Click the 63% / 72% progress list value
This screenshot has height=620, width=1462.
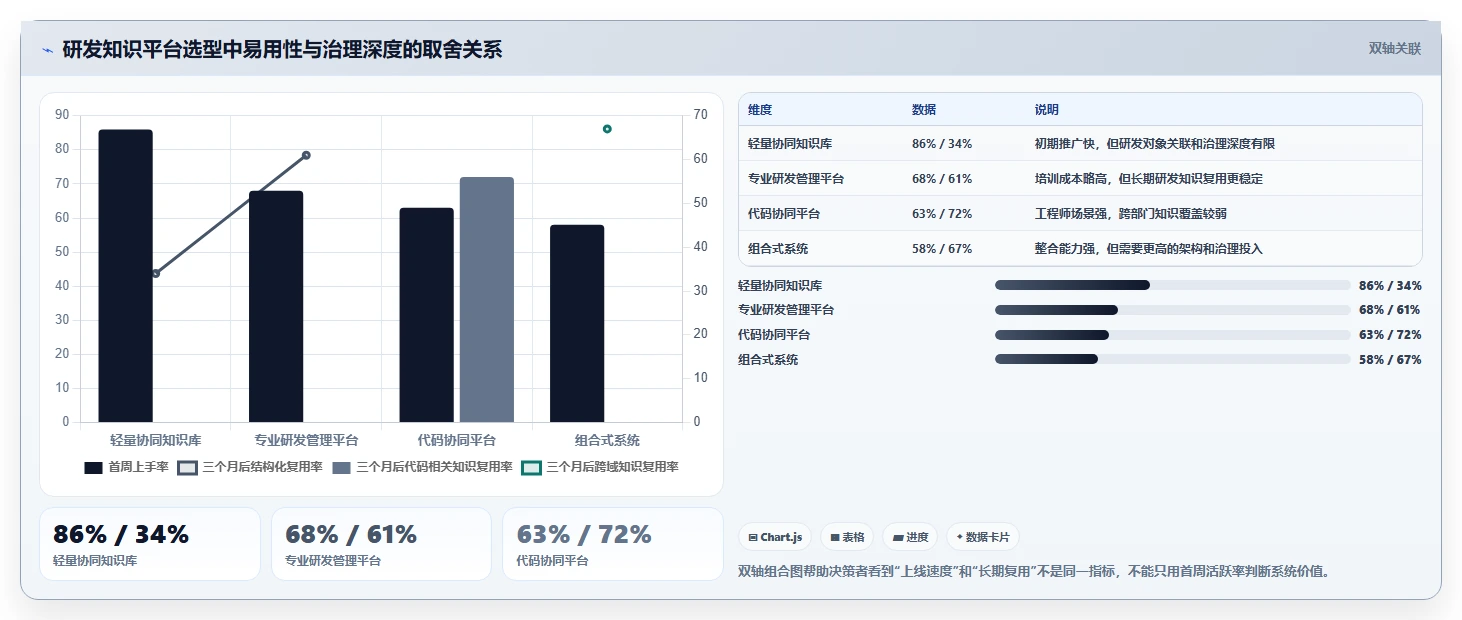pyautogui.click(x=1390, y=335)
